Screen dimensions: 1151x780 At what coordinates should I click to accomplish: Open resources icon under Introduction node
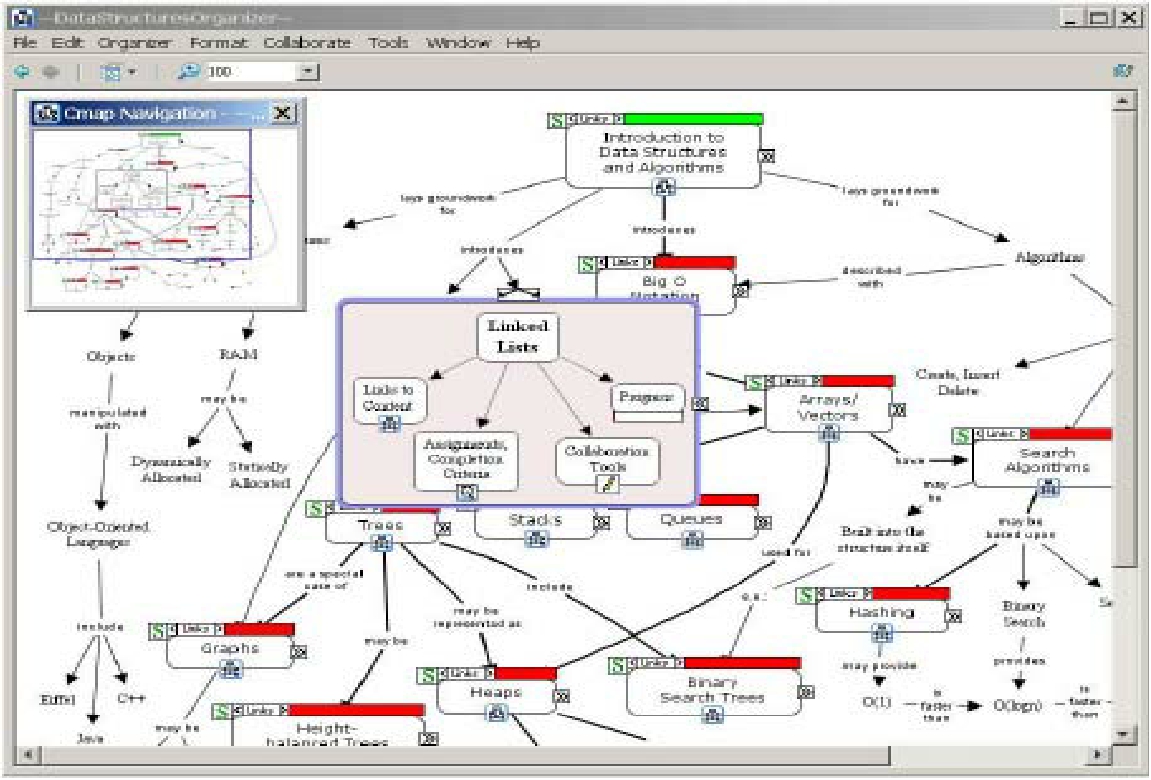point(664,187)
